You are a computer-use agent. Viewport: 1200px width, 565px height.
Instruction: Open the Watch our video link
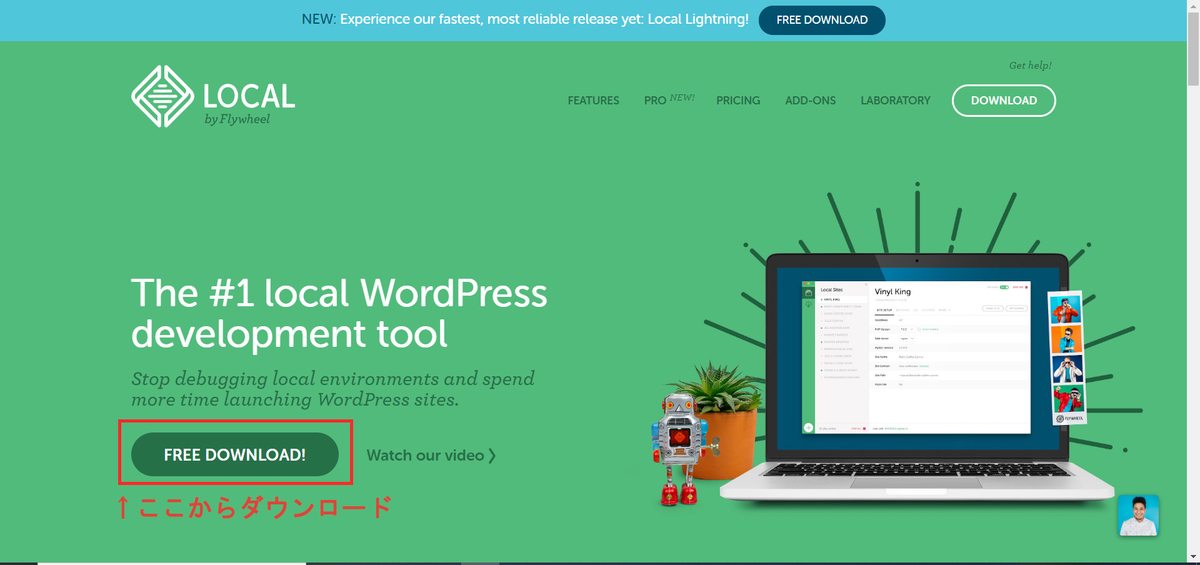click(x=431, y=455)
